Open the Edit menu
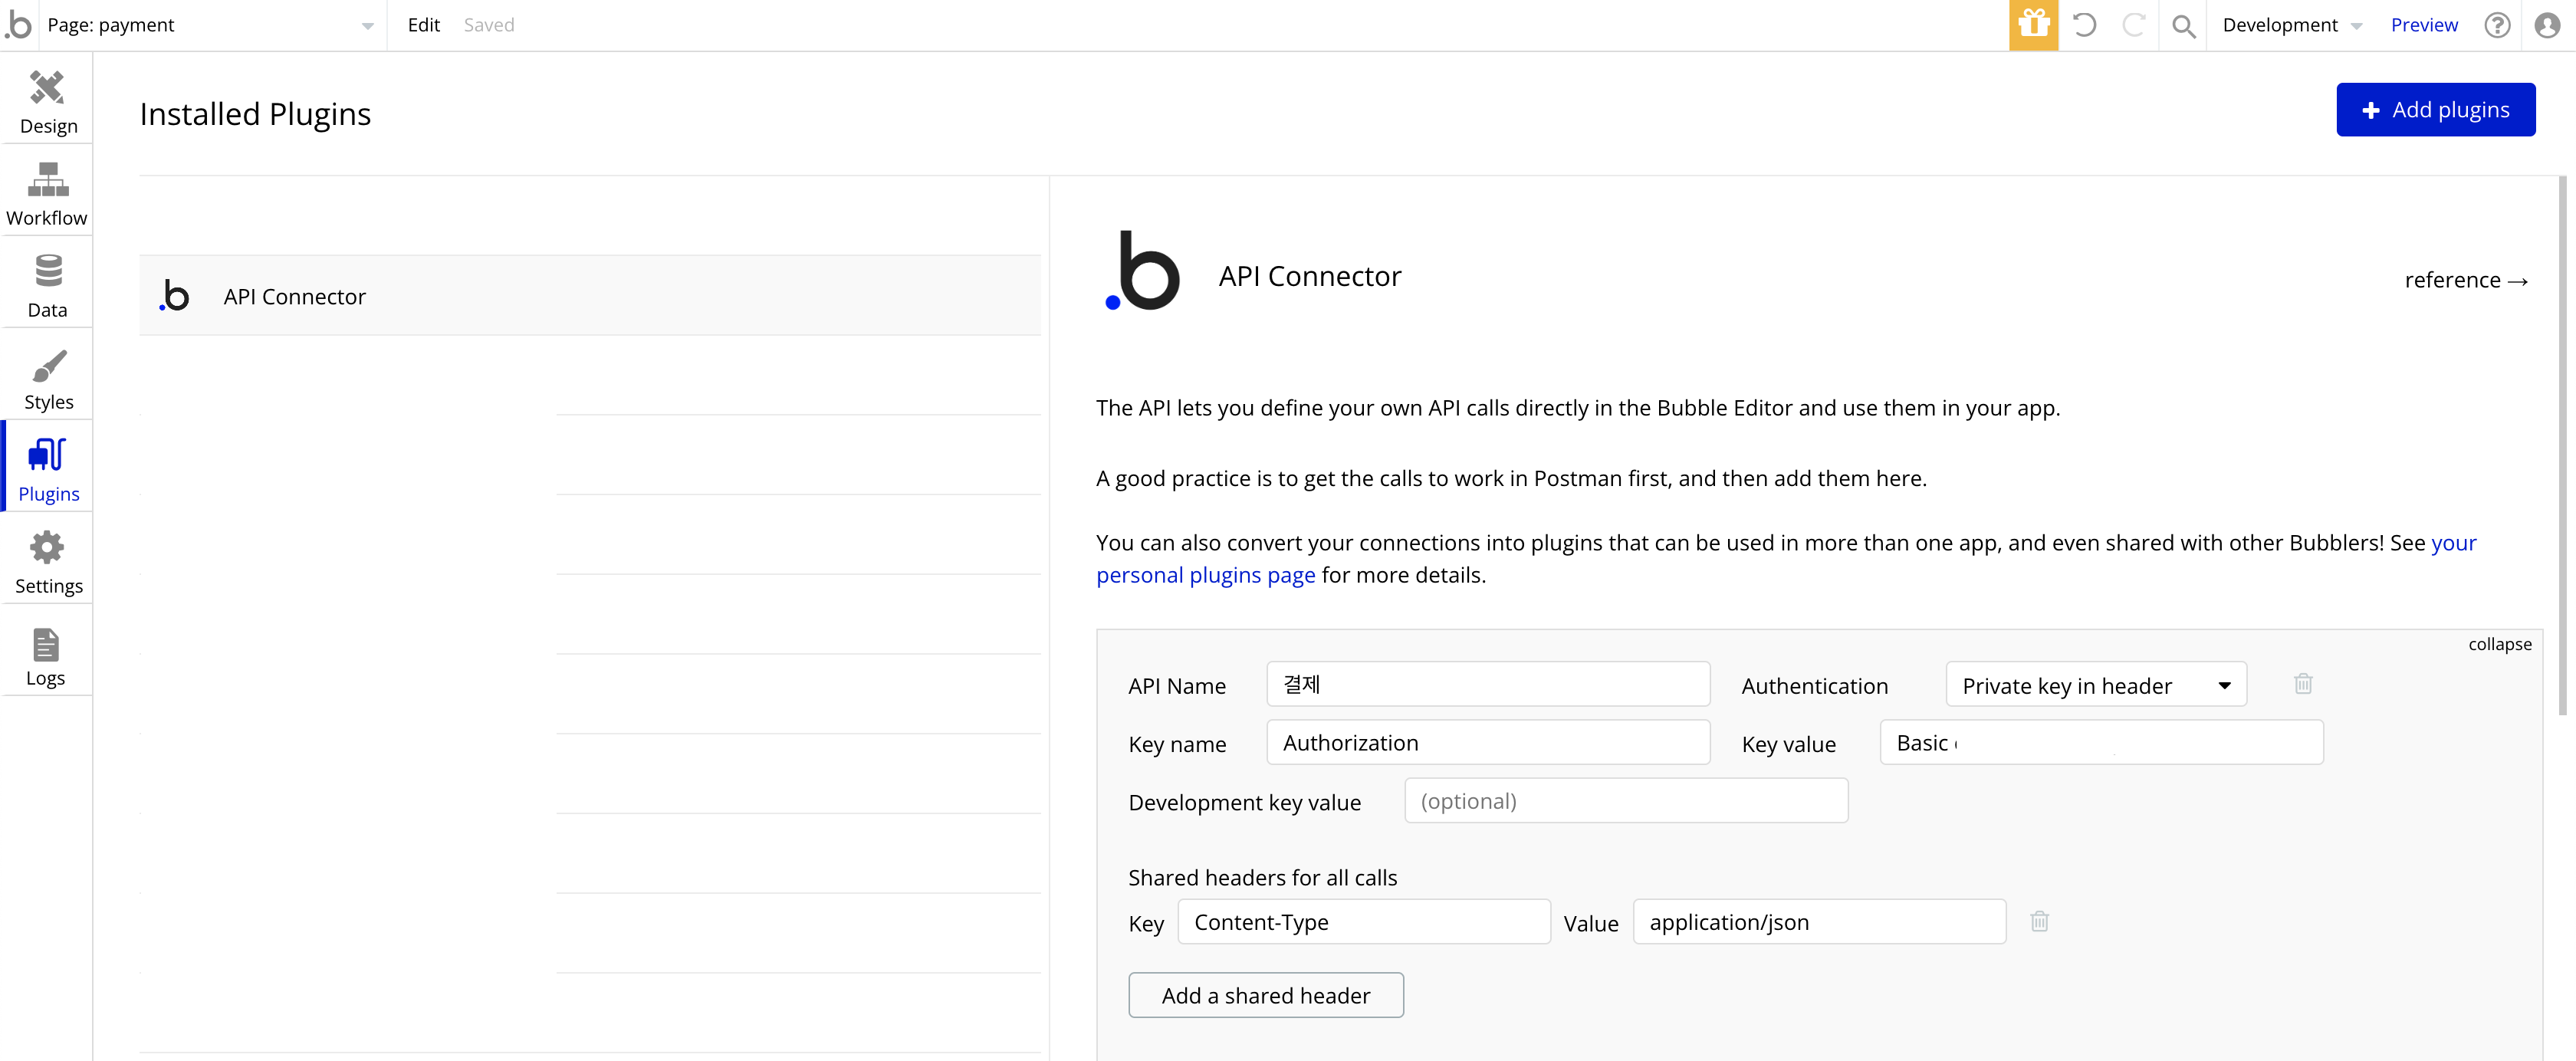2576x1061 pixels. [423, 25]
